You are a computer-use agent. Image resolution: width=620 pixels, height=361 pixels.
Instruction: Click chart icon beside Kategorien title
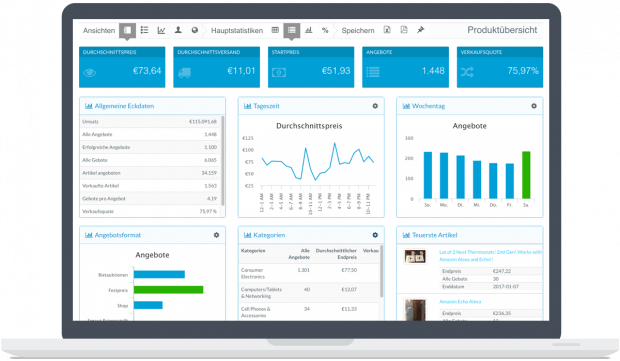pyautogui.click(x=248, y=235)
